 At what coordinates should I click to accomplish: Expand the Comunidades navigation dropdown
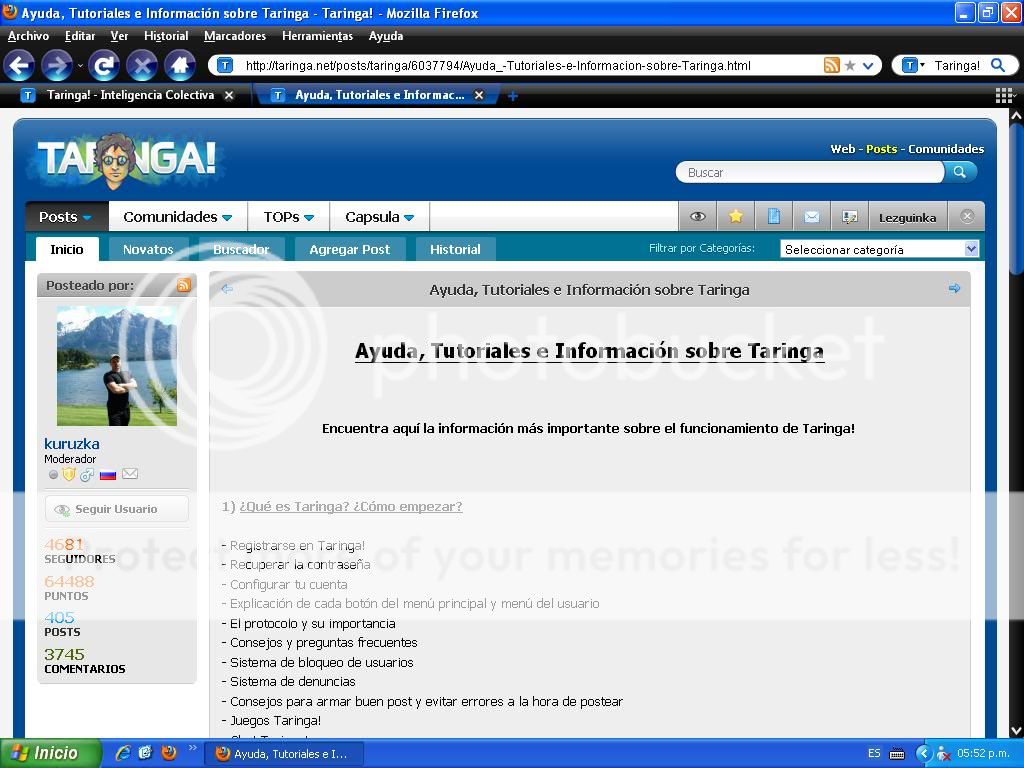pyautogui.click(x=178, y=217)
